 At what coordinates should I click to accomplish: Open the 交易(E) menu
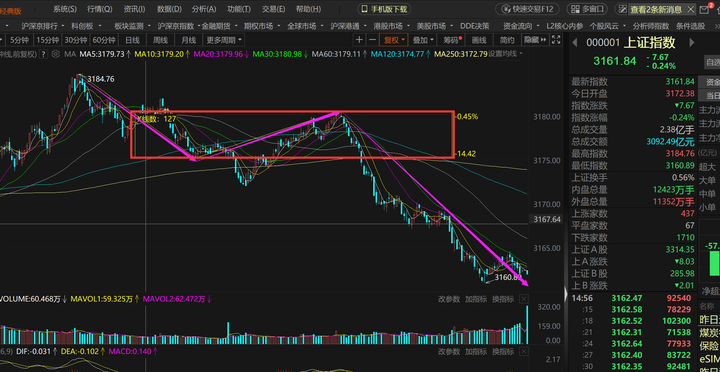(x=273, y=9)
